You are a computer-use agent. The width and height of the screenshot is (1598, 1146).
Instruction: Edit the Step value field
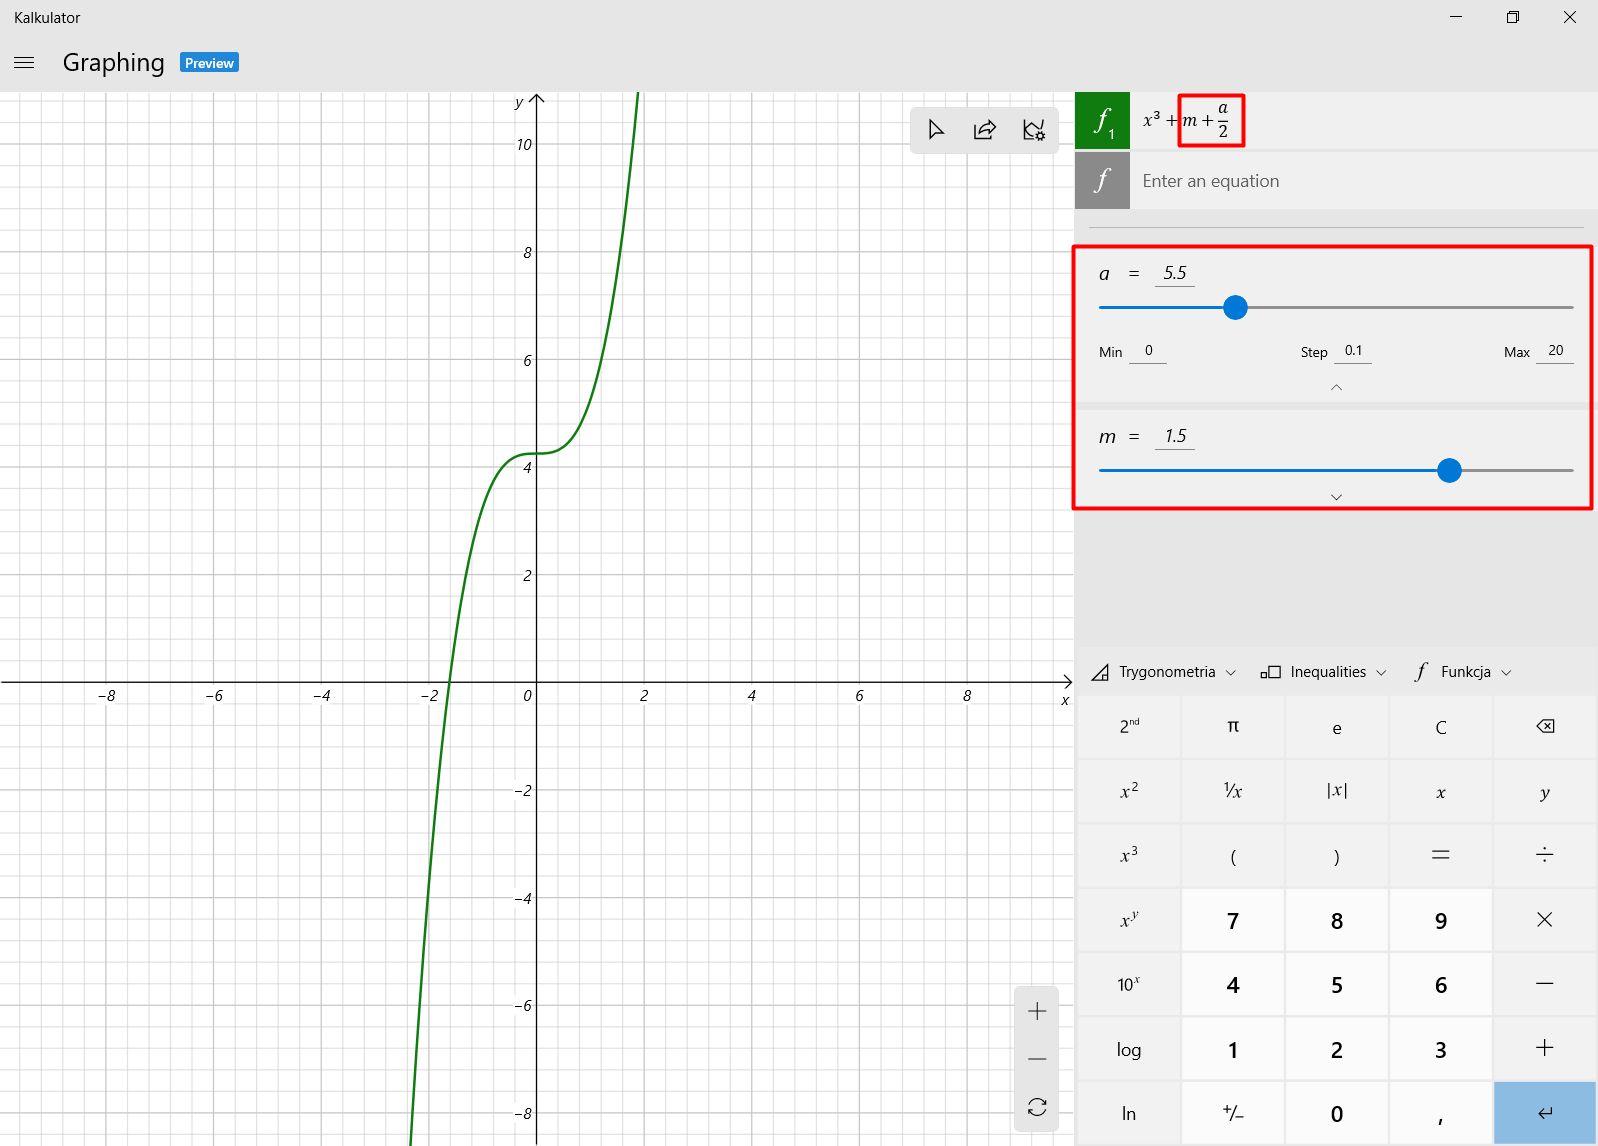pos(1353,351)
